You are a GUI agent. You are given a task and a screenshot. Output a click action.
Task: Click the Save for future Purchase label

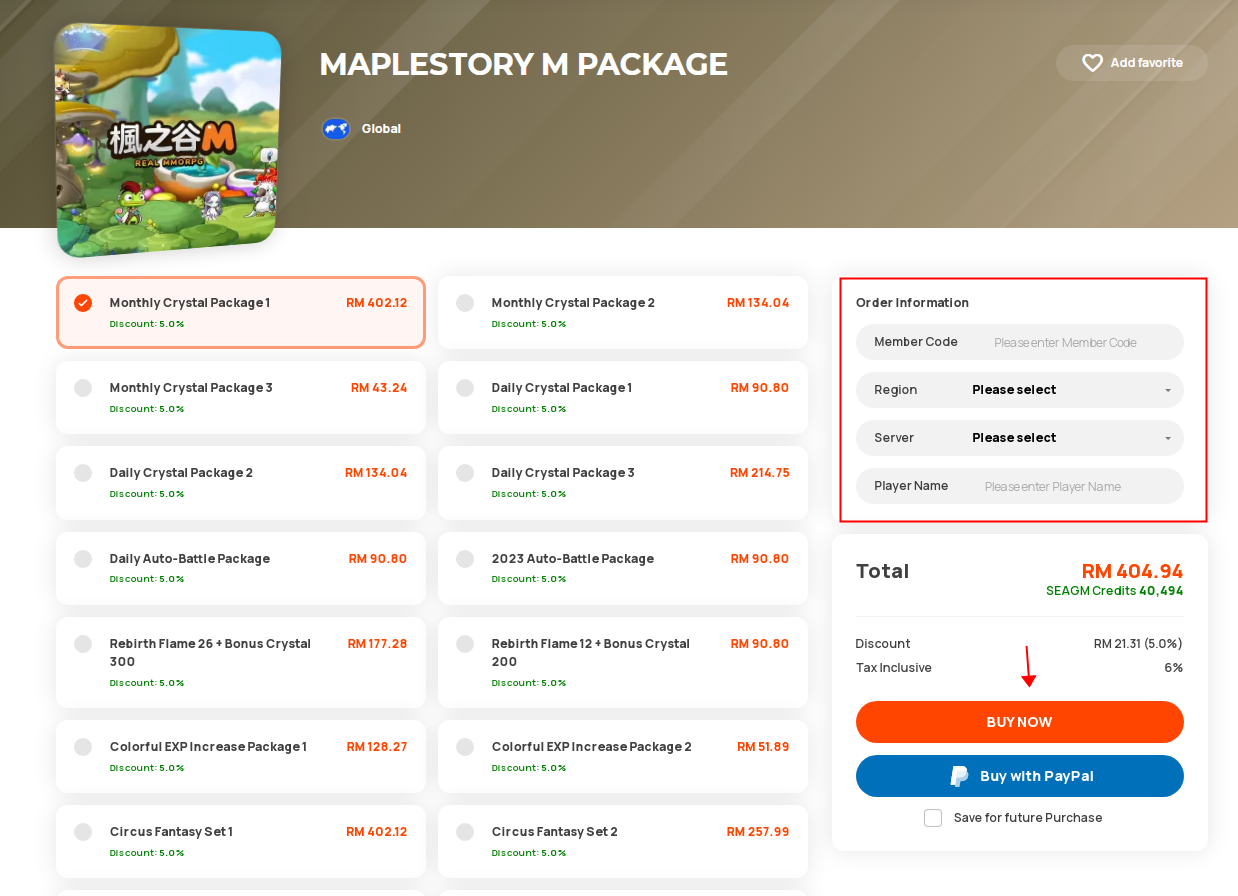click(1028, 818)
